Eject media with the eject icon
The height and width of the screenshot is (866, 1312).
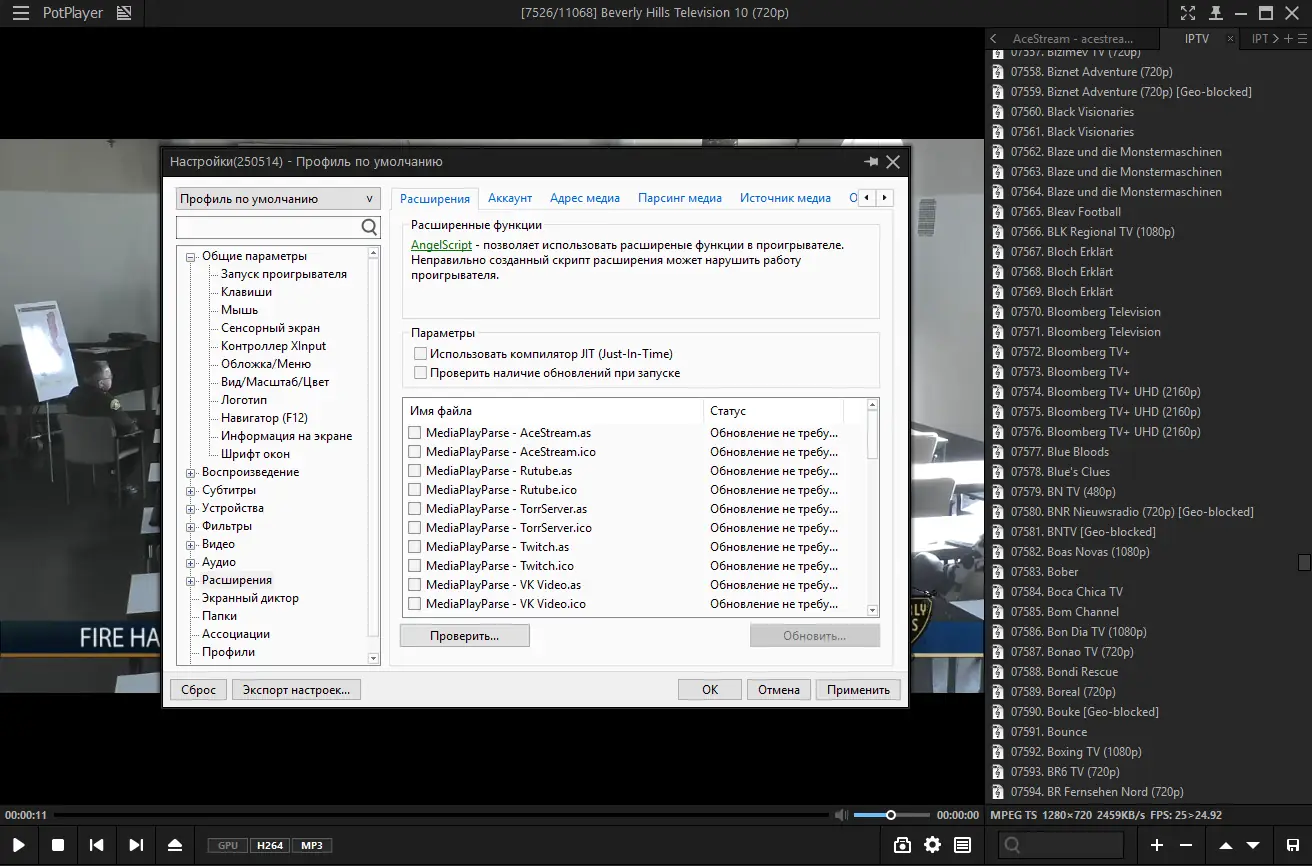tap(175, 845)
